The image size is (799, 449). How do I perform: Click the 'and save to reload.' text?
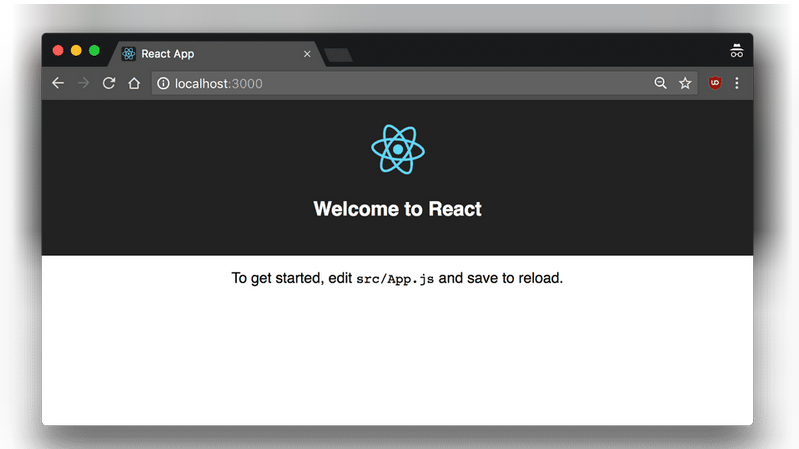[501, 278]
